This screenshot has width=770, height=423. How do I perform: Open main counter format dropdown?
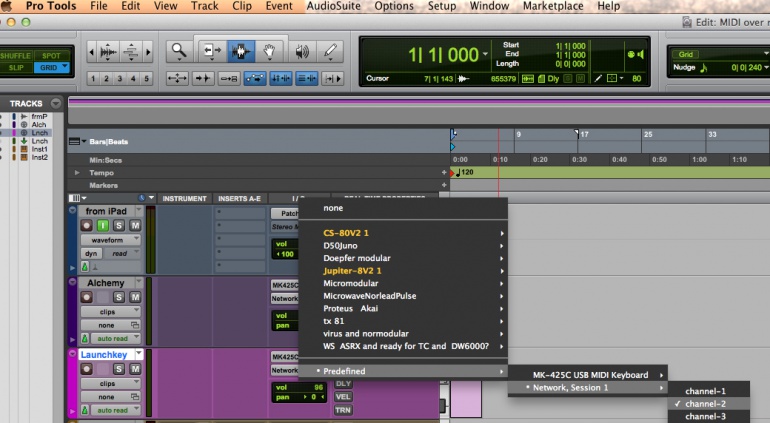point(485,55)
